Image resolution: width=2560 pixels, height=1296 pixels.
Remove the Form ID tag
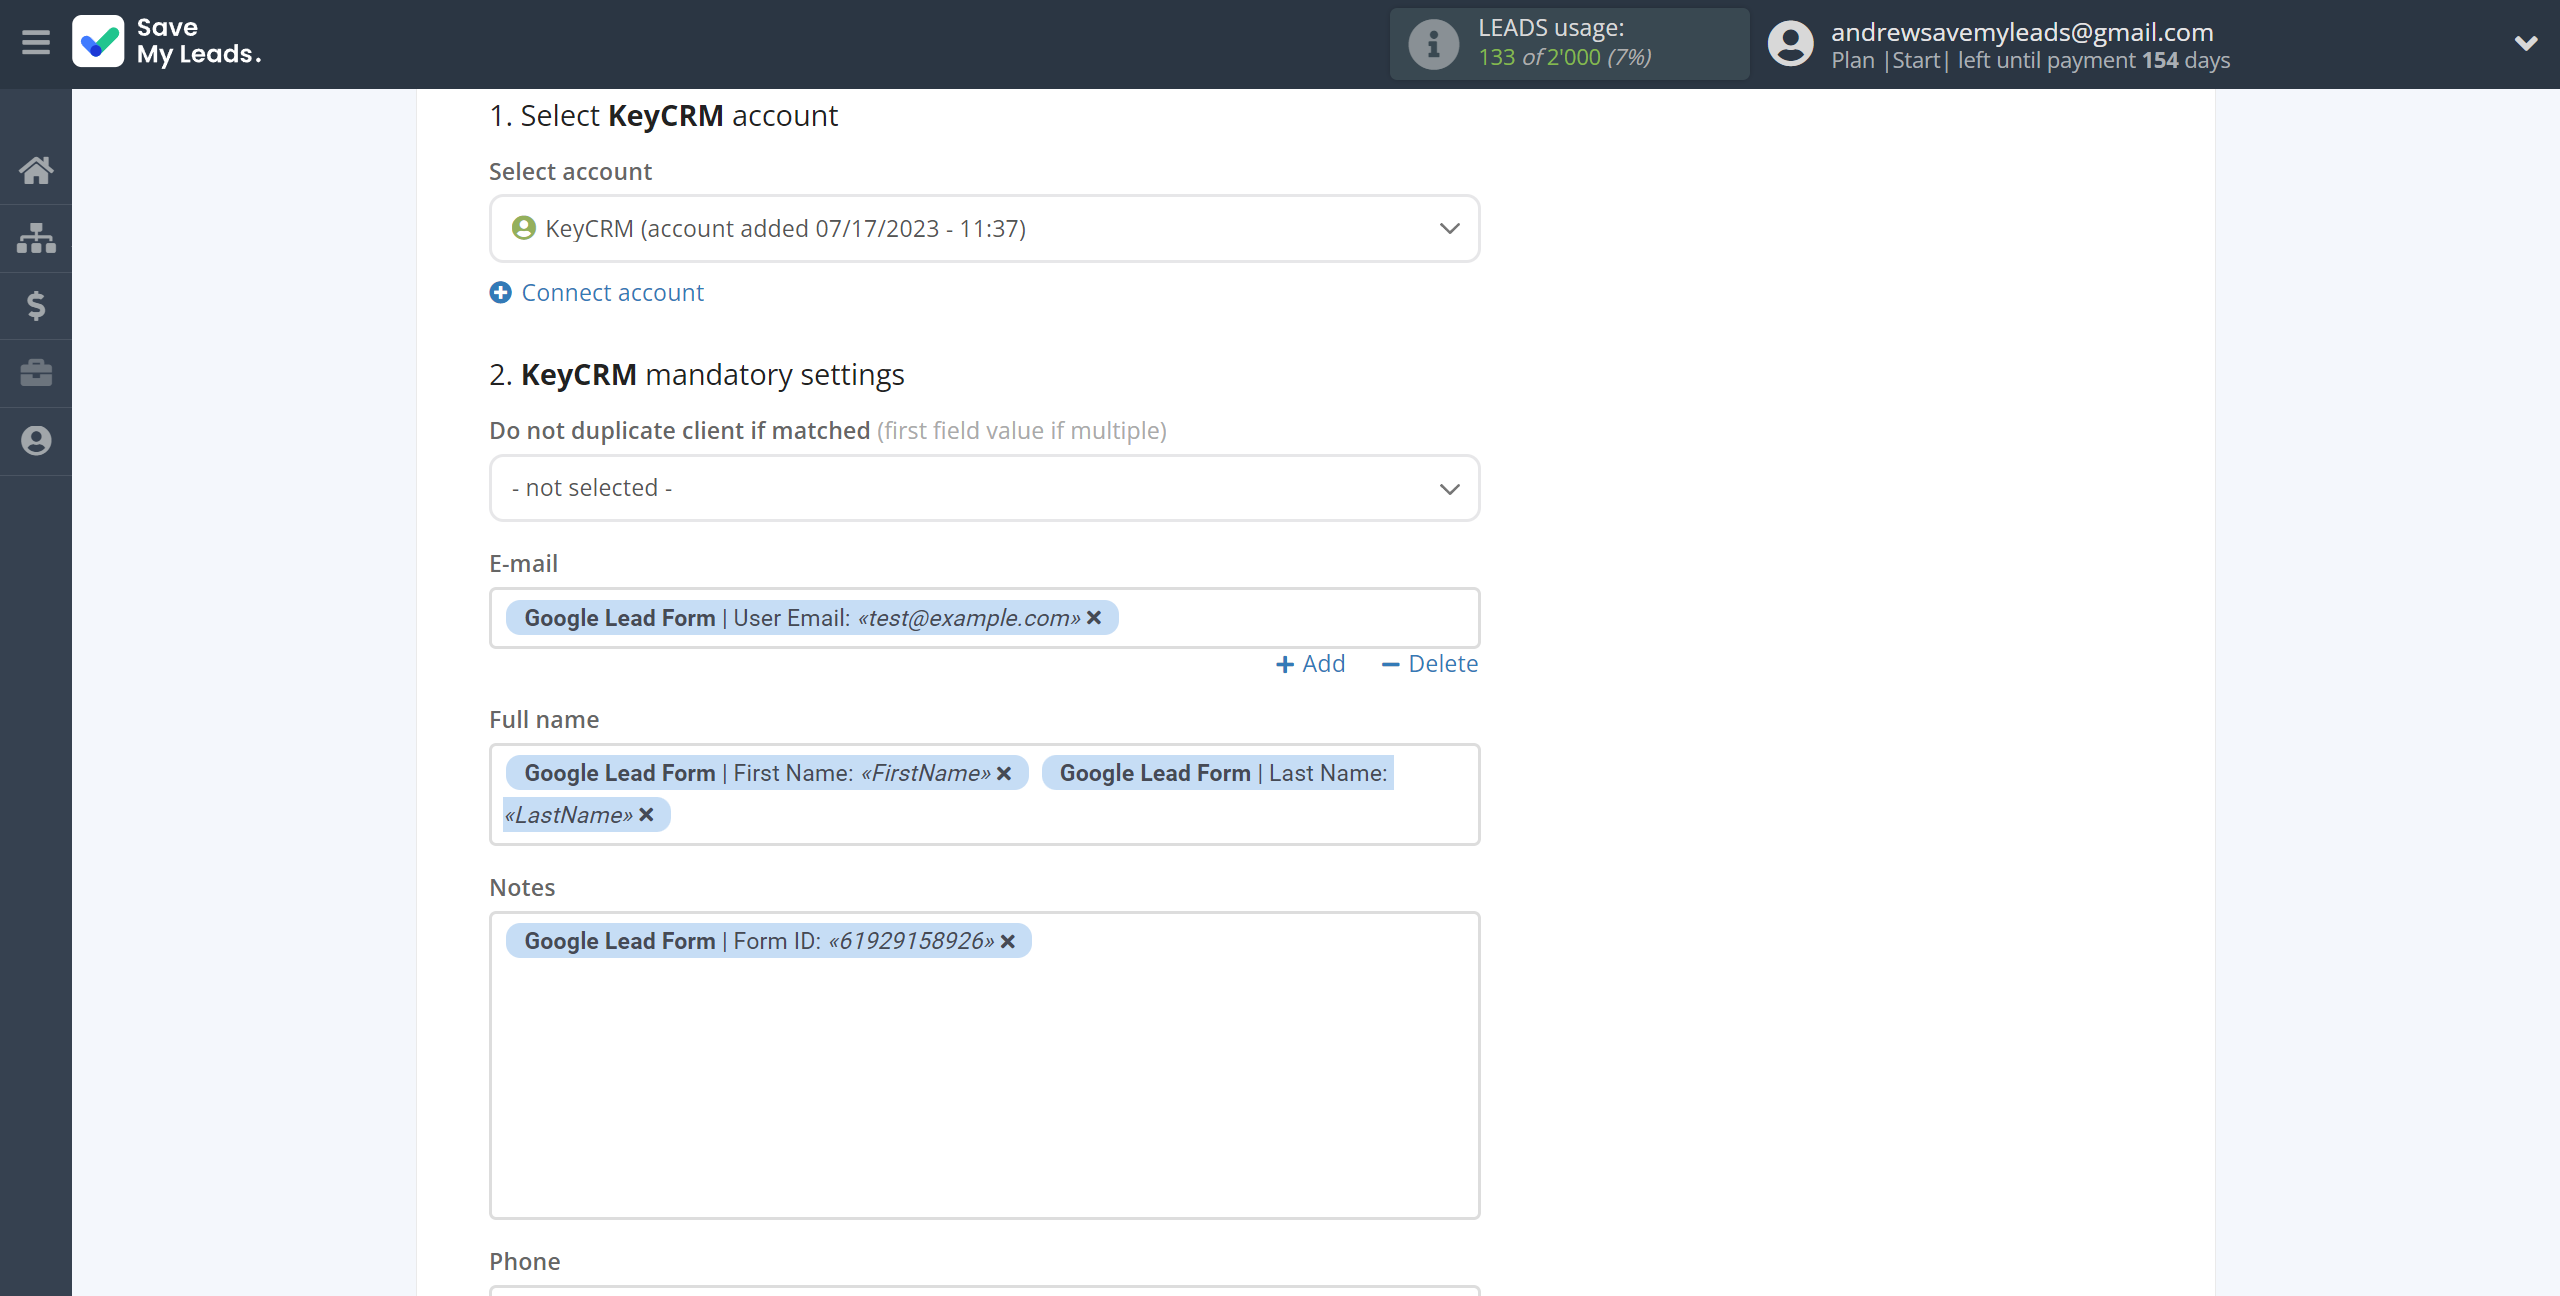(x=1008, y=941)
